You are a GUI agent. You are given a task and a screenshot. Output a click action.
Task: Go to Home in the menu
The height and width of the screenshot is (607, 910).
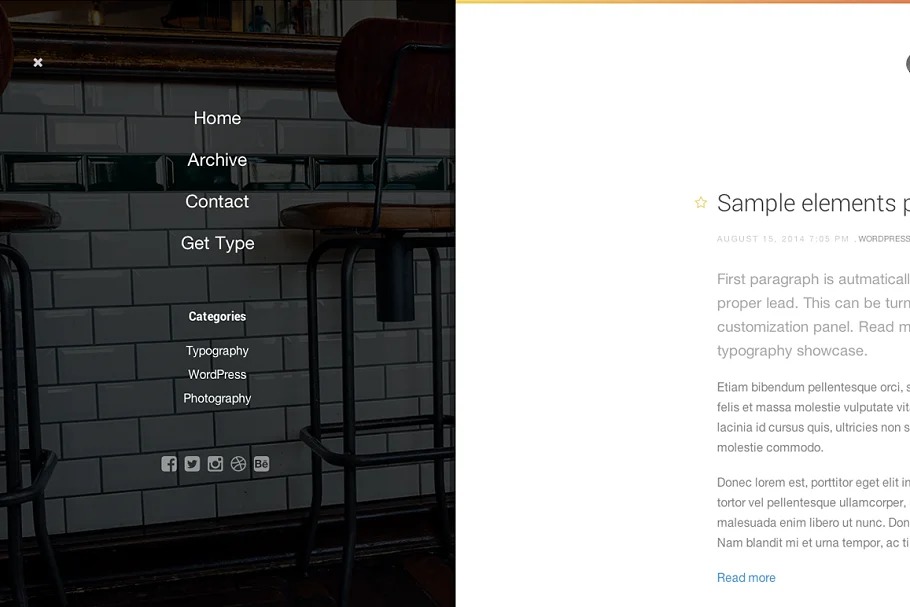[217, 118]
